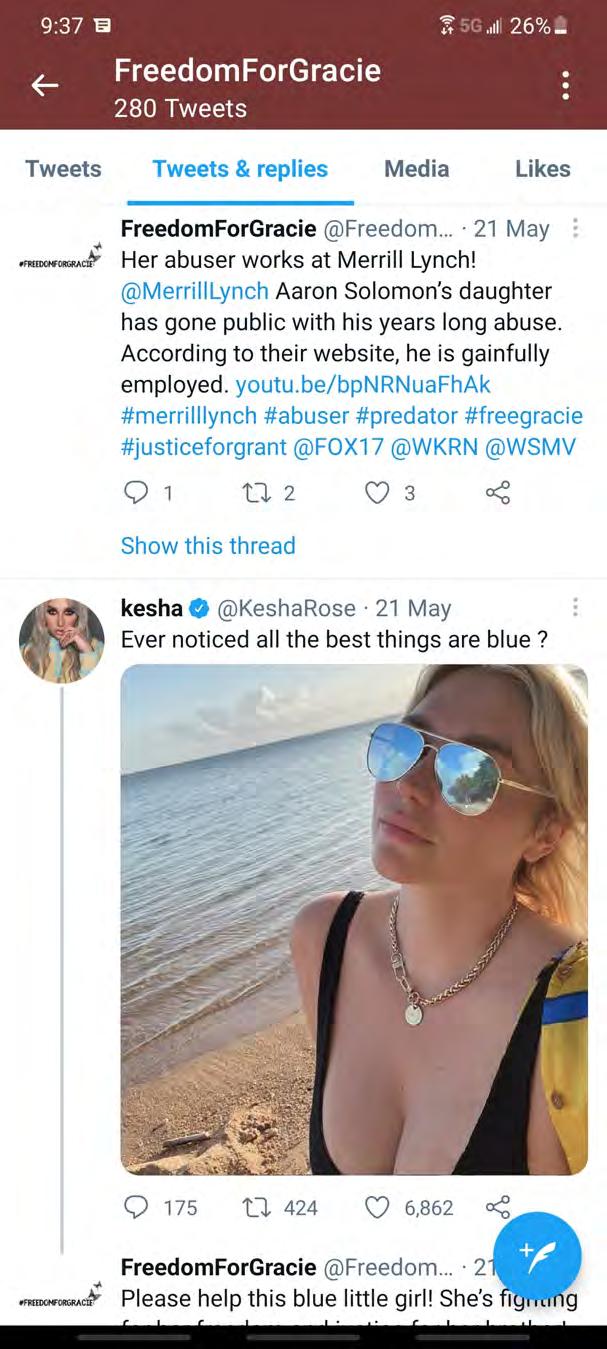The height and width of the screenshot is (1349, 607).
Task: Retweet the Merrill Lynch tweet
Action: click(x=256, y=493)
